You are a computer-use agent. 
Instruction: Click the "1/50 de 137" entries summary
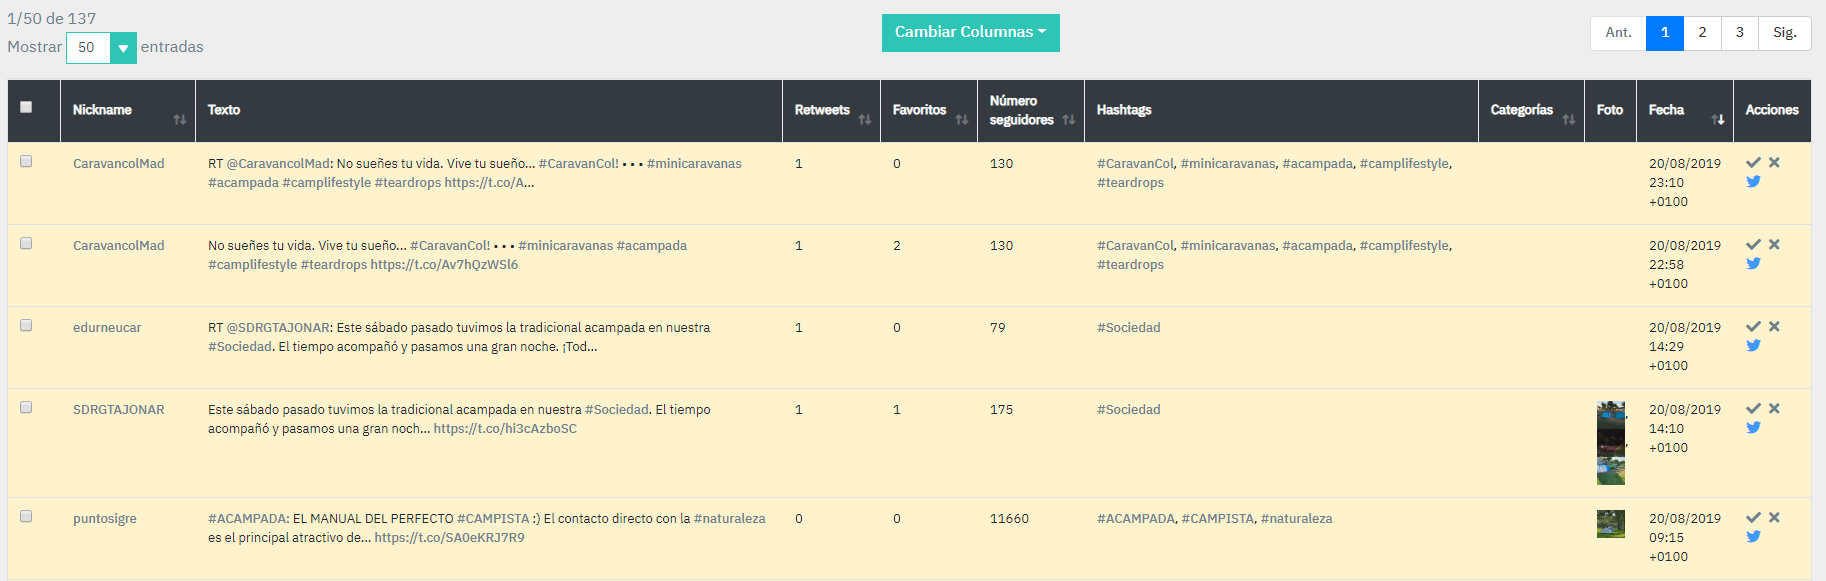[52, 18]
